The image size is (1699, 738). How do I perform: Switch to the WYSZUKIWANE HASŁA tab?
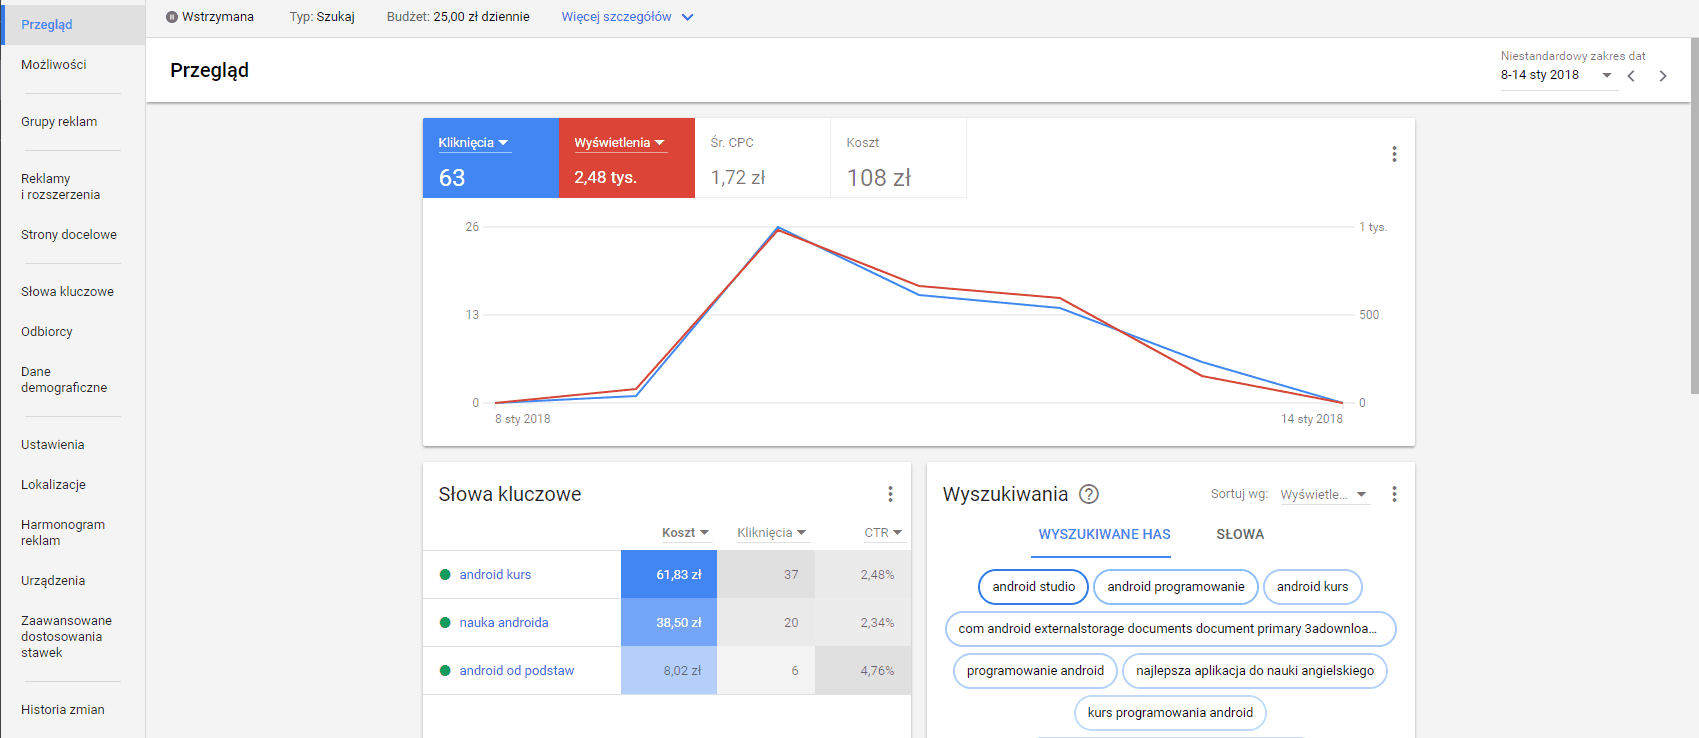point(1104,535)
